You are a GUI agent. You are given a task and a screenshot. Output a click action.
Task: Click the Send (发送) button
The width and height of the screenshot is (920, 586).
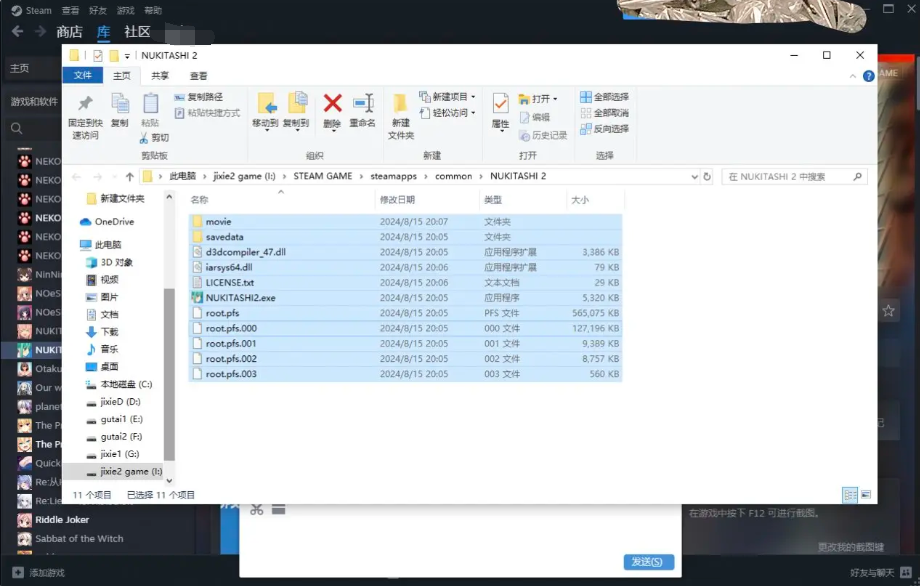click(647, 562)
